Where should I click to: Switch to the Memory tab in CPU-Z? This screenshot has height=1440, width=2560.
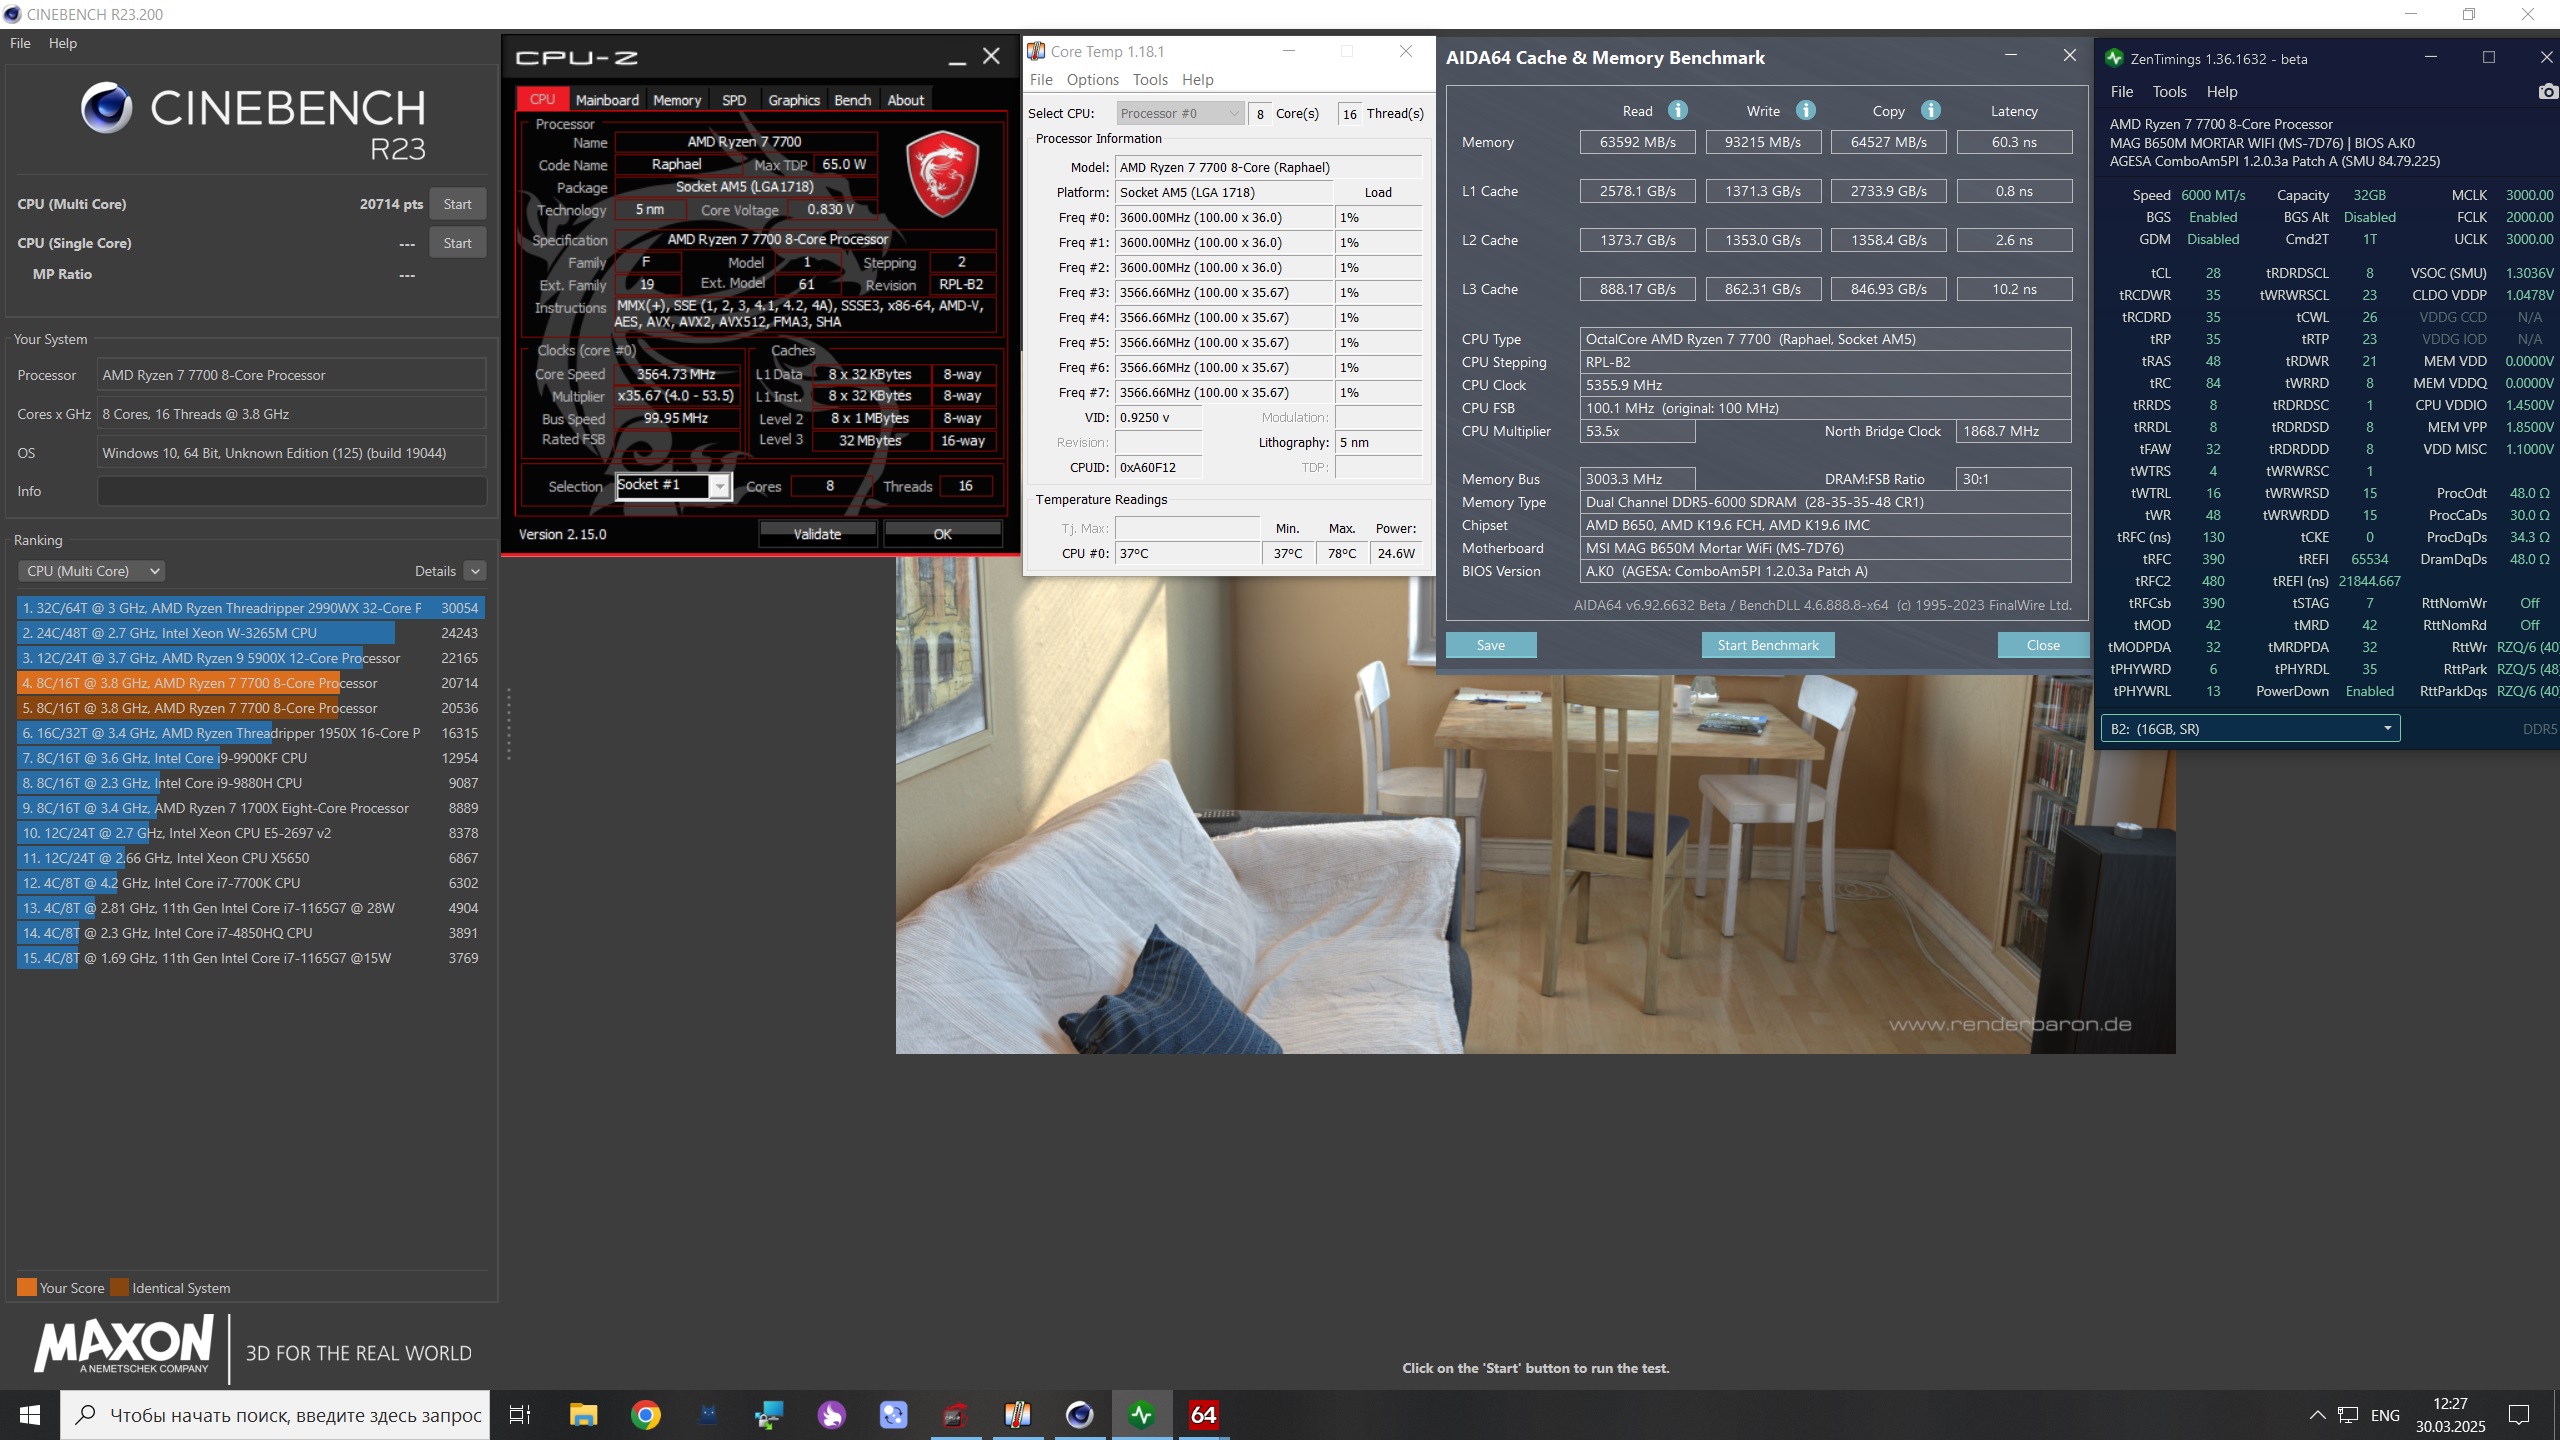676,100
